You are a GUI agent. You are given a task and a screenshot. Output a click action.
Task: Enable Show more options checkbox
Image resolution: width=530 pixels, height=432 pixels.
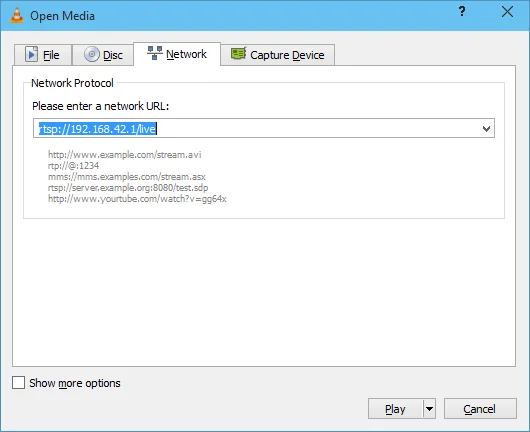tap(19, 383)
